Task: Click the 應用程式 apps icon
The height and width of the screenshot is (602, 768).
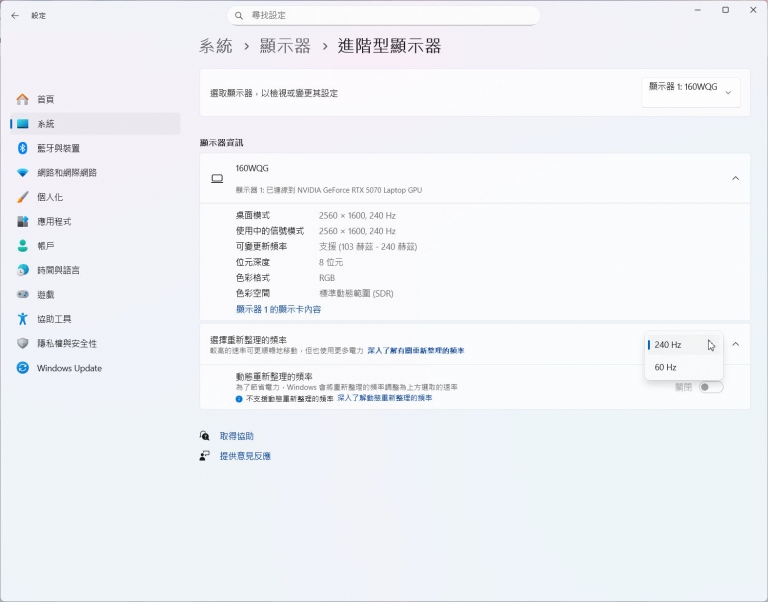Action: pyautogui.click(x=23, y=221)
